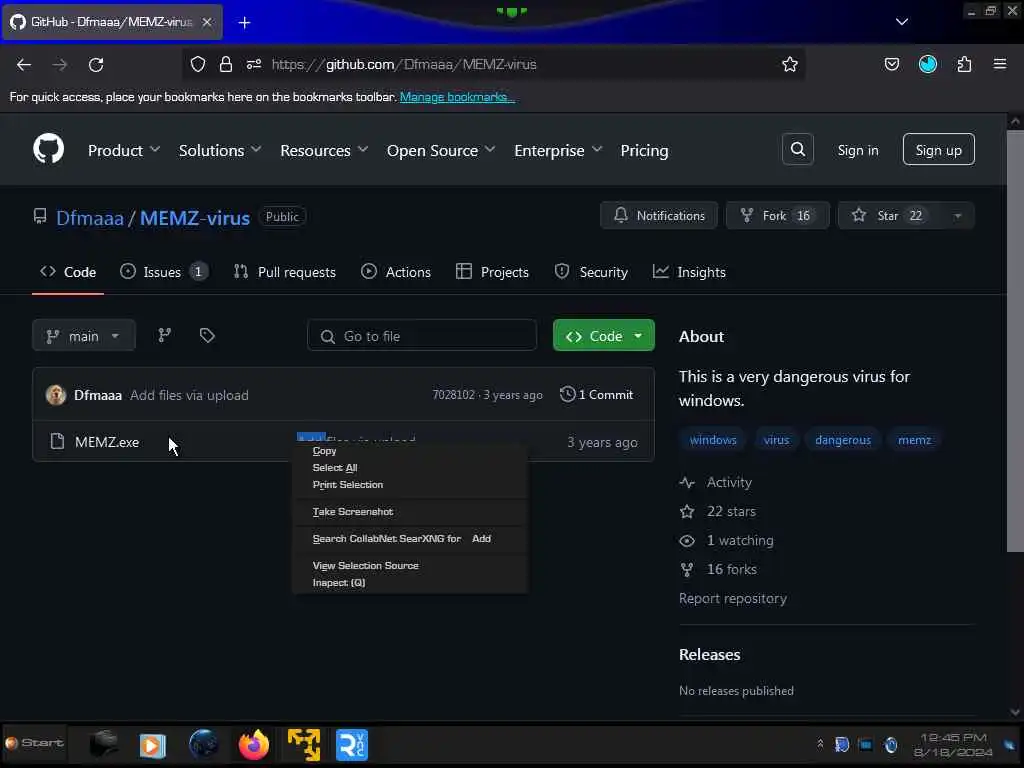Click the GitHub Octocat logo

coord(48,150)
